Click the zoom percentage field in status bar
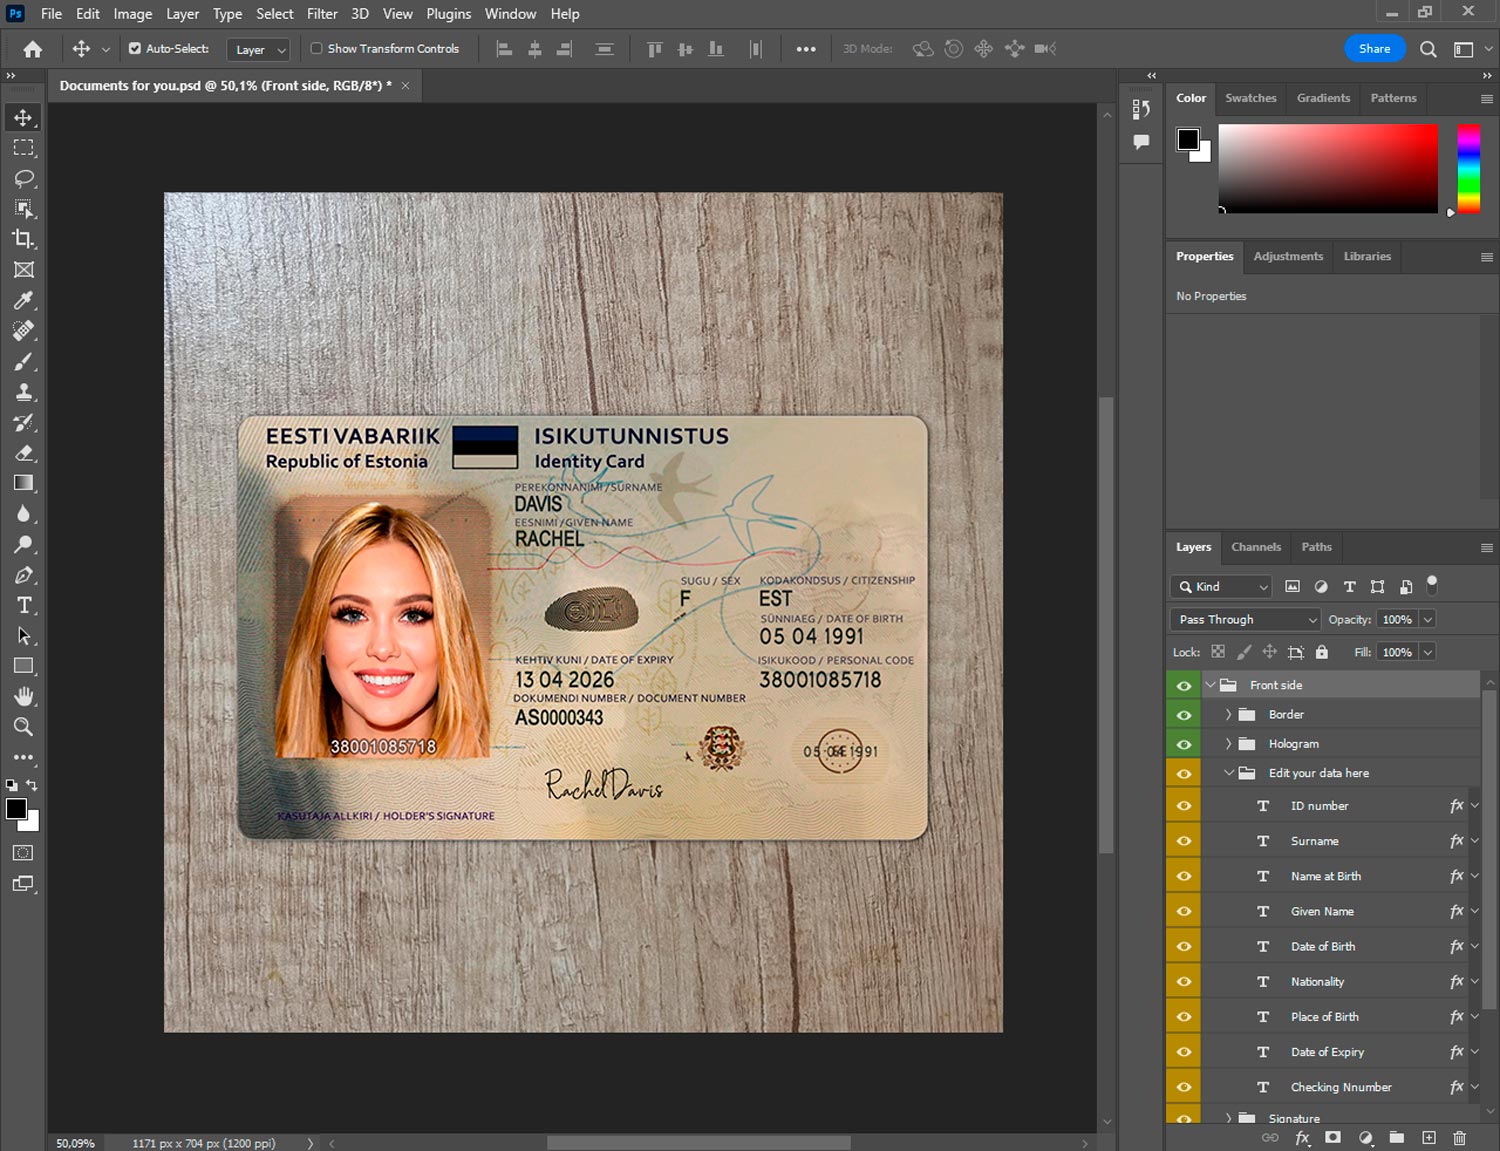1500x1151 pixels. [76, 1143]
